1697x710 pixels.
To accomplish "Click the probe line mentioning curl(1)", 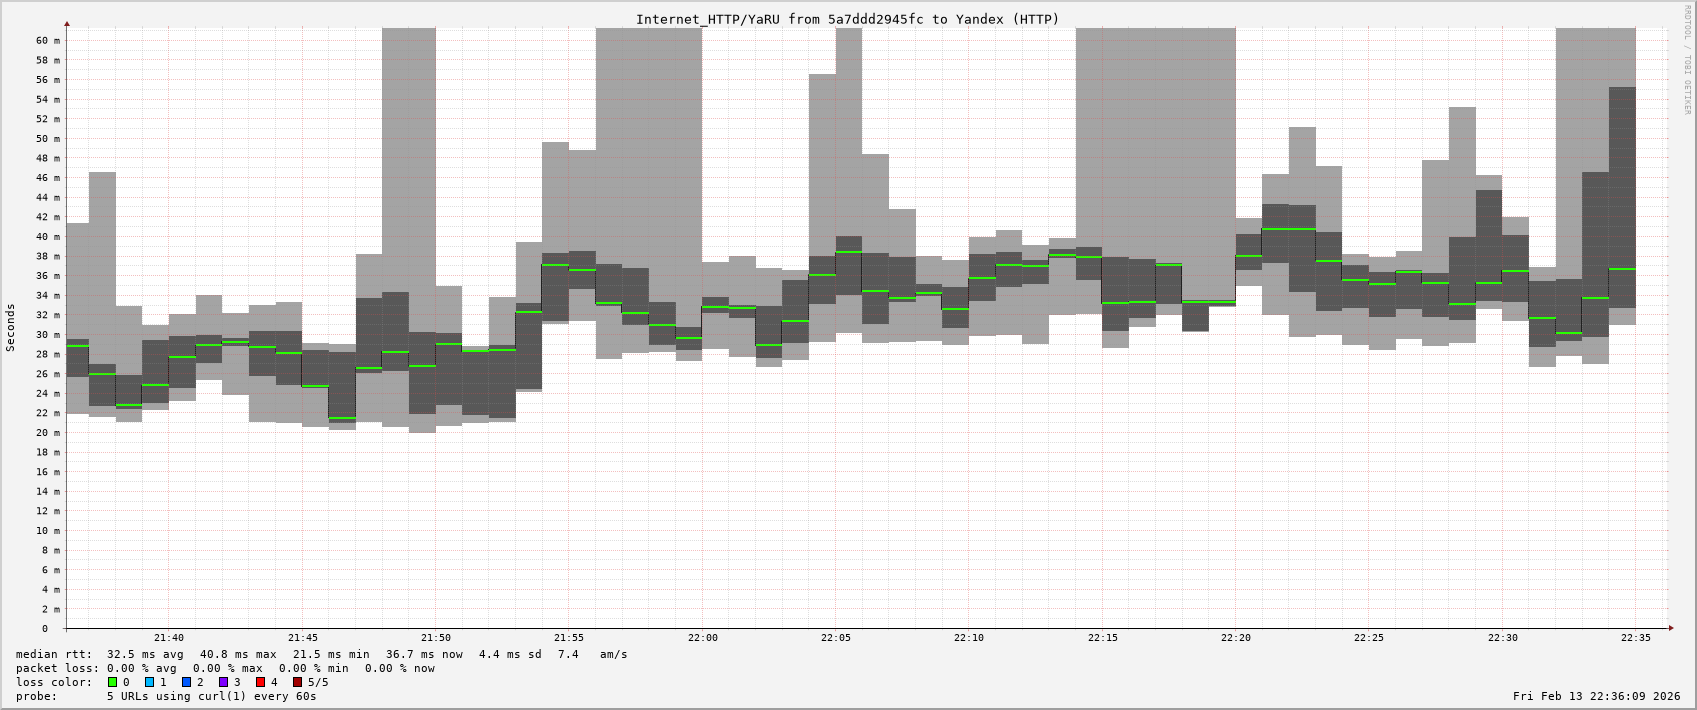I will click(166, 696).
